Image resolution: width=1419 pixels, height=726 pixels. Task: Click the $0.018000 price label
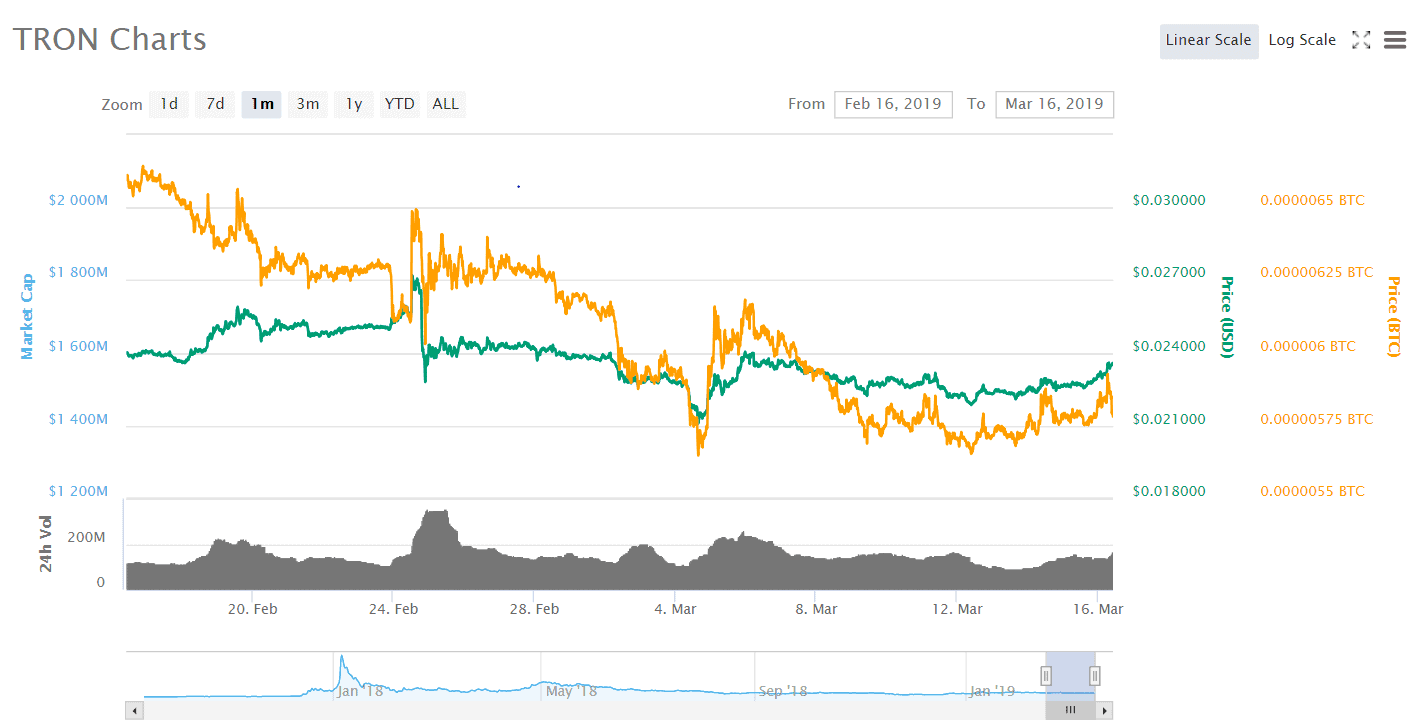coord(1169,491)
